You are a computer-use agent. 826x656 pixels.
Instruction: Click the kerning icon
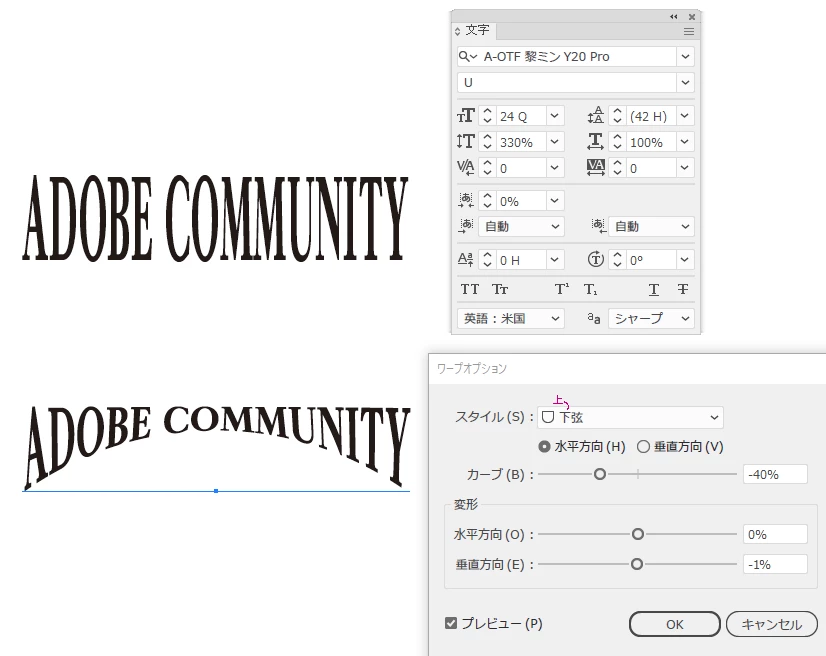466,168
